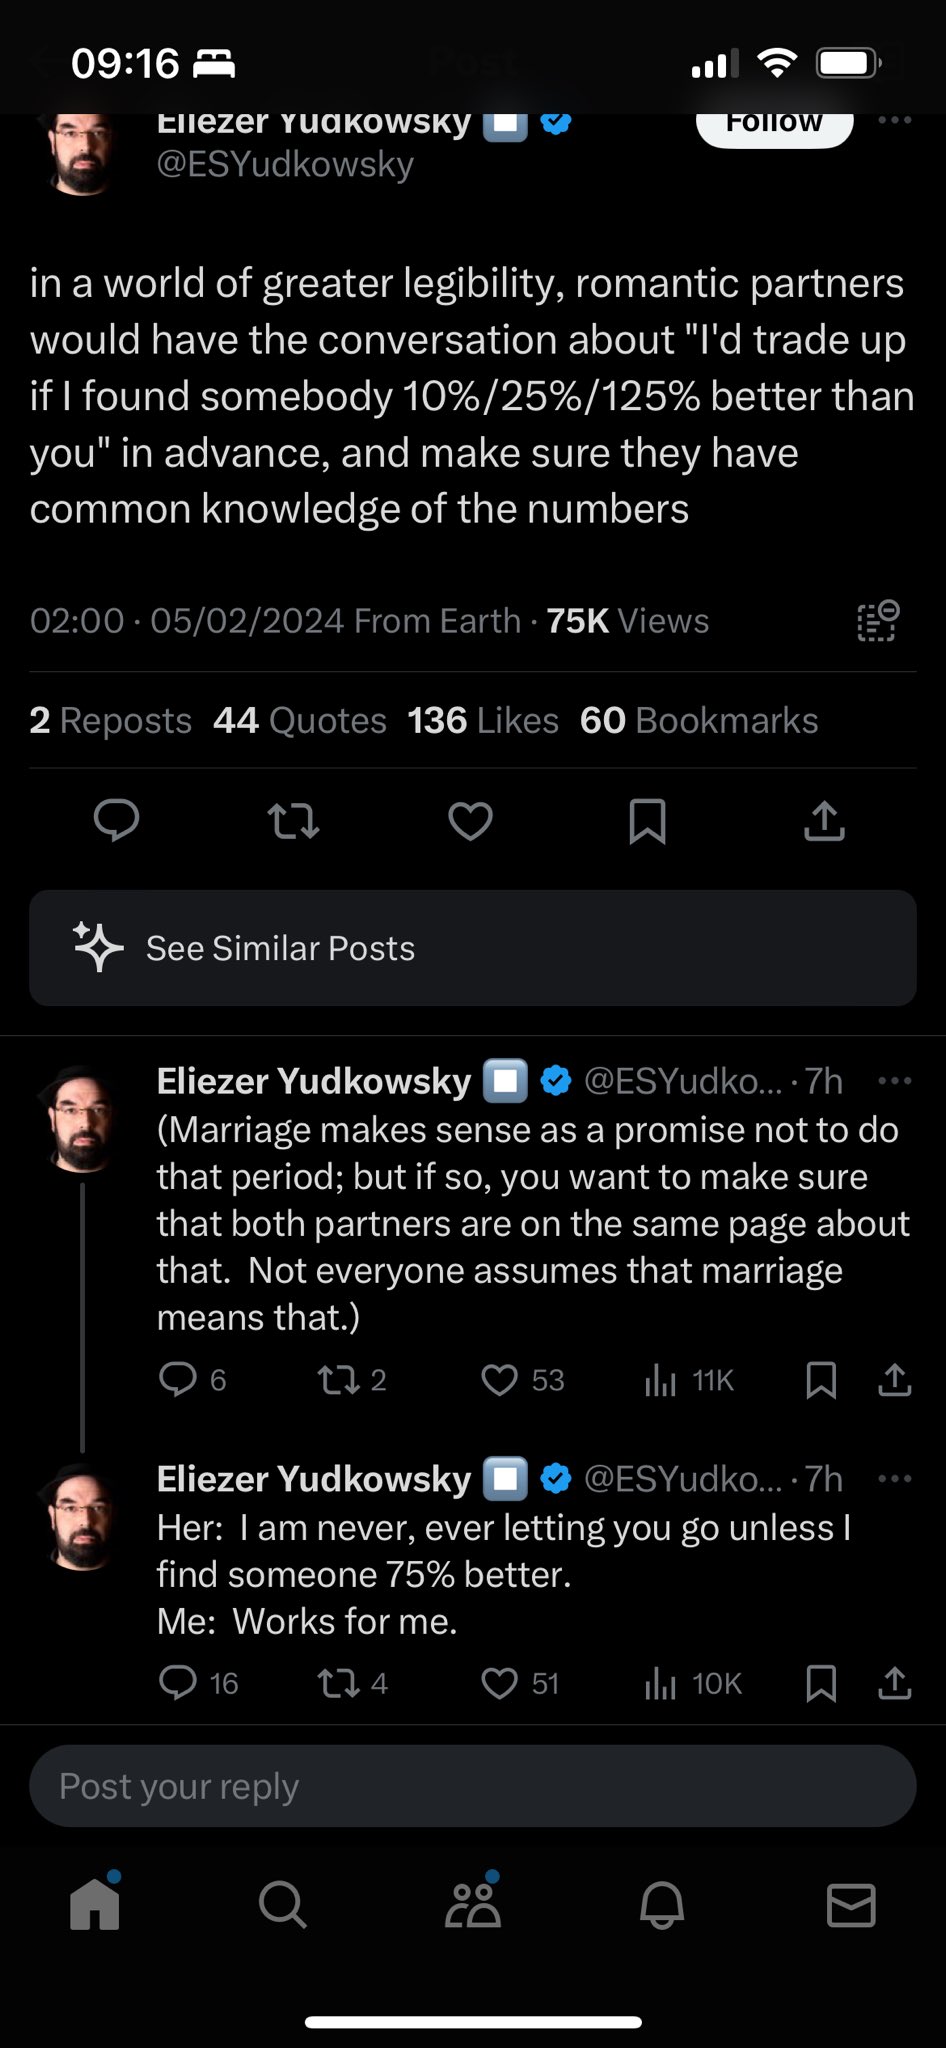Open Messages envelope tab

(851, 1905)
